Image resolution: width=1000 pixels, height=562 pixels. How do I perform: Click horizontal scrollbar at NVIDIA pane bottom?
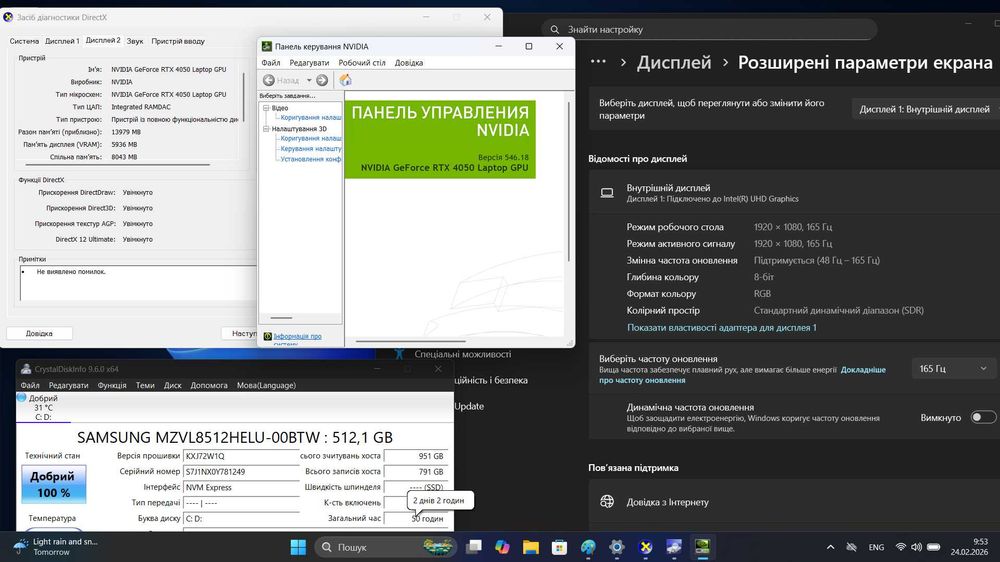[x=410, y=341]
